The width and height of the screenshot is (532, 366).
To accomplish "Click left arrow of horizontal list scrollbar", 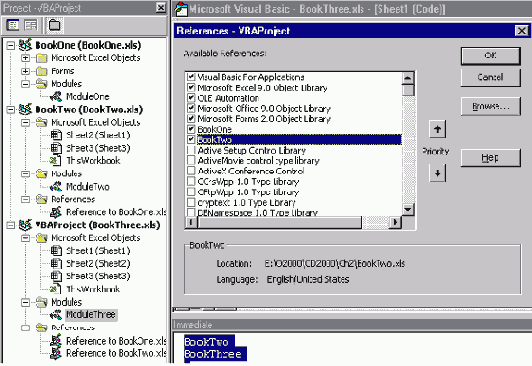I will [191, 222].
